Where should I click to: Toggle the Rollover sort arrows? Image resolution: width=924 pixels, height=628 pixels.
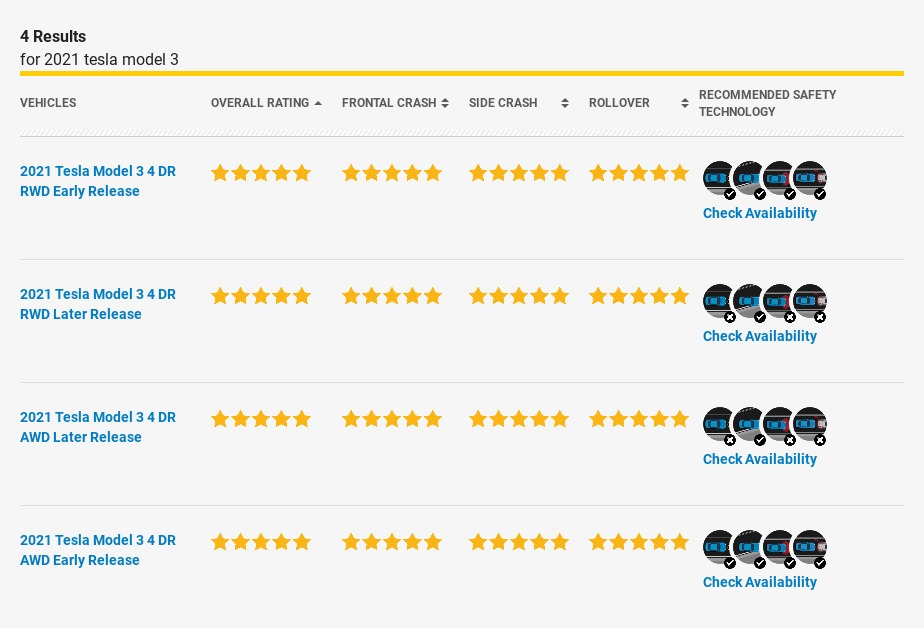point(685,103)
